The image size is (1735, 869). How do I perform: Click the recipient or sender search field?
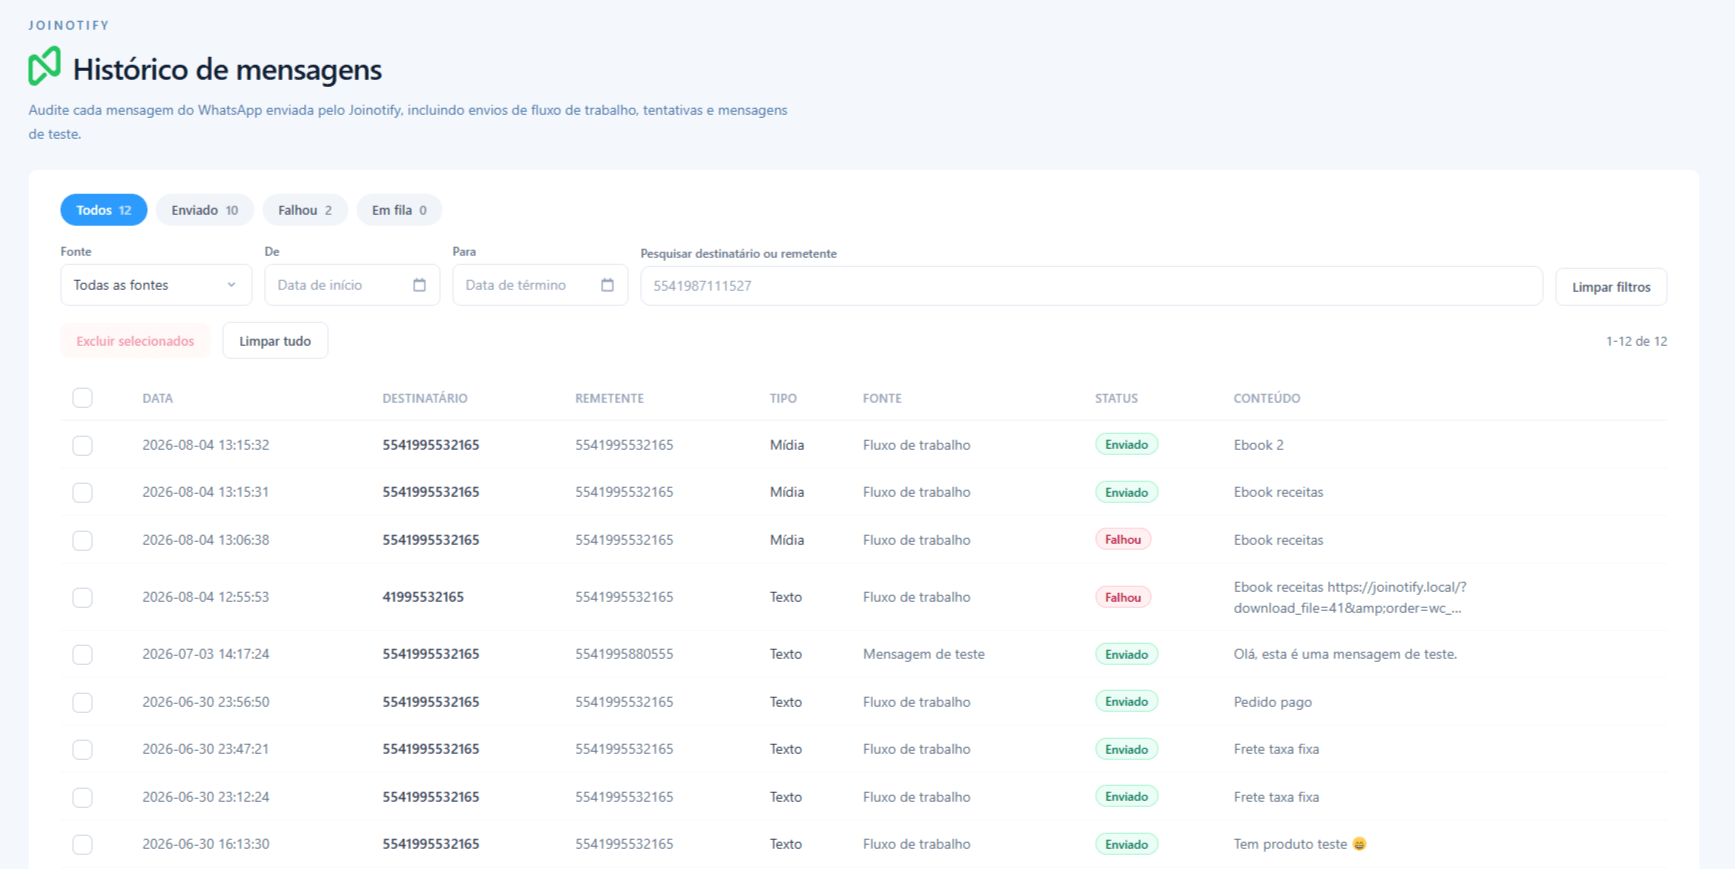coord(1091,286)
